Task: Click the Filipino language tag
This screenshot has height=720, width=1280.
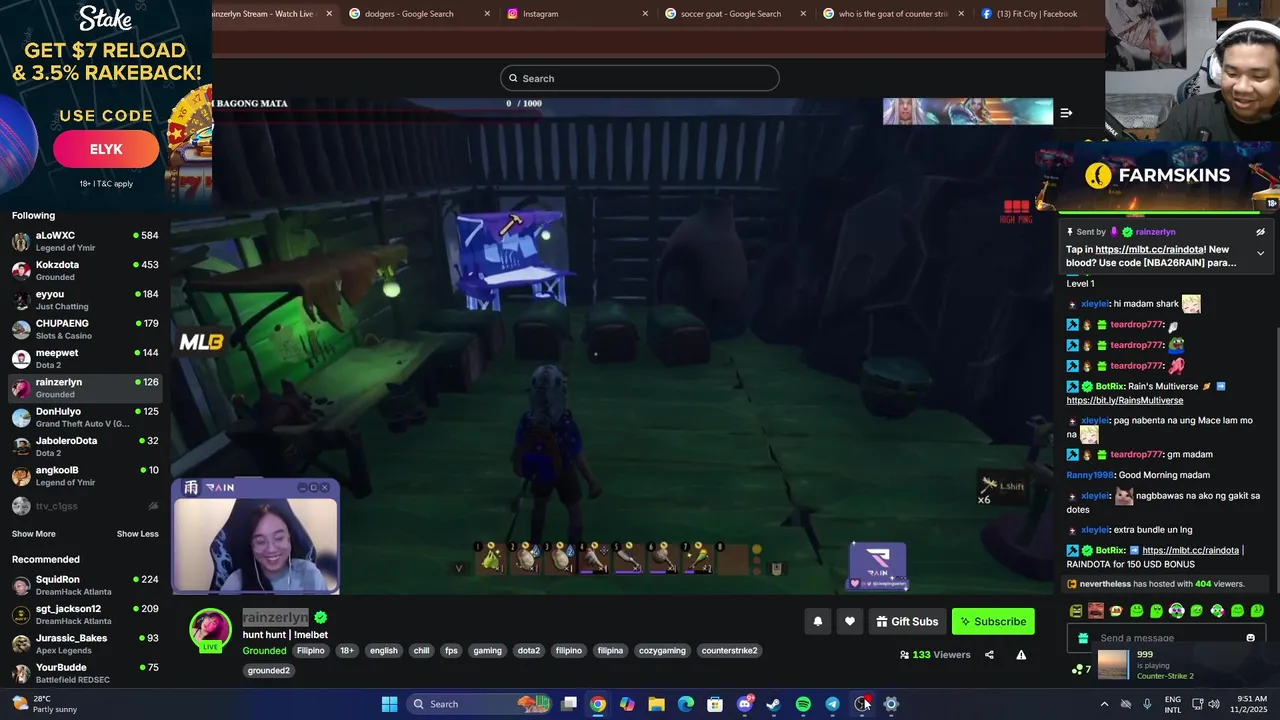Action: 310,651
